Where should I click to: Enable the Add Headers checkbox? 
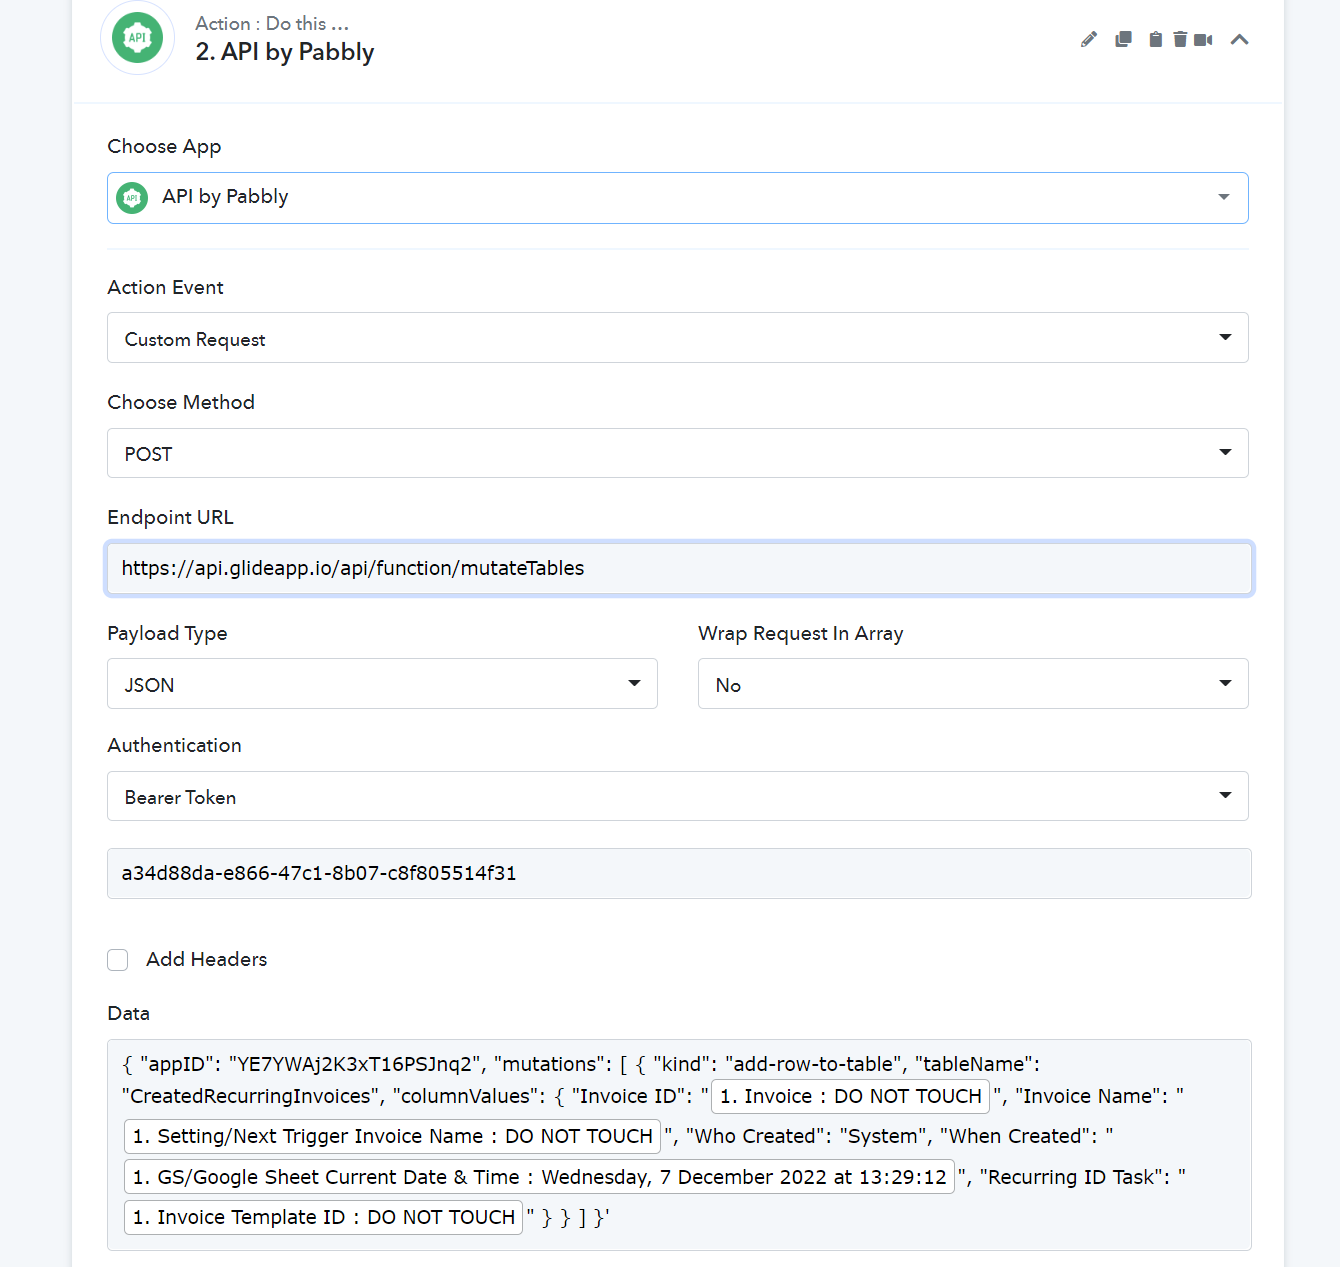click(118, 960)
